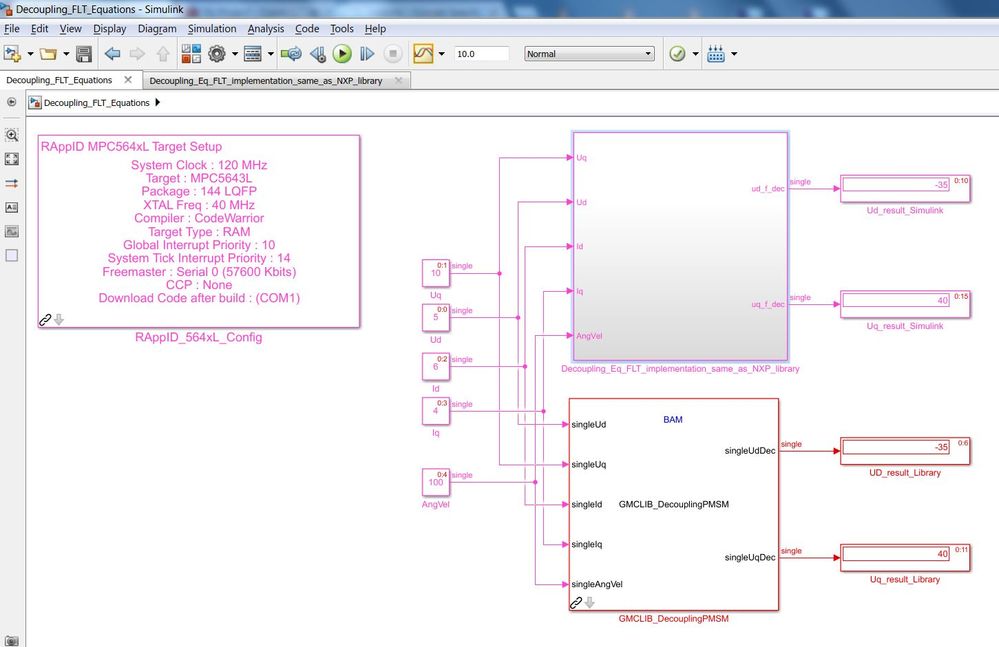Click the back navigation arrow
999x647 pixels.
pos(112,54)
